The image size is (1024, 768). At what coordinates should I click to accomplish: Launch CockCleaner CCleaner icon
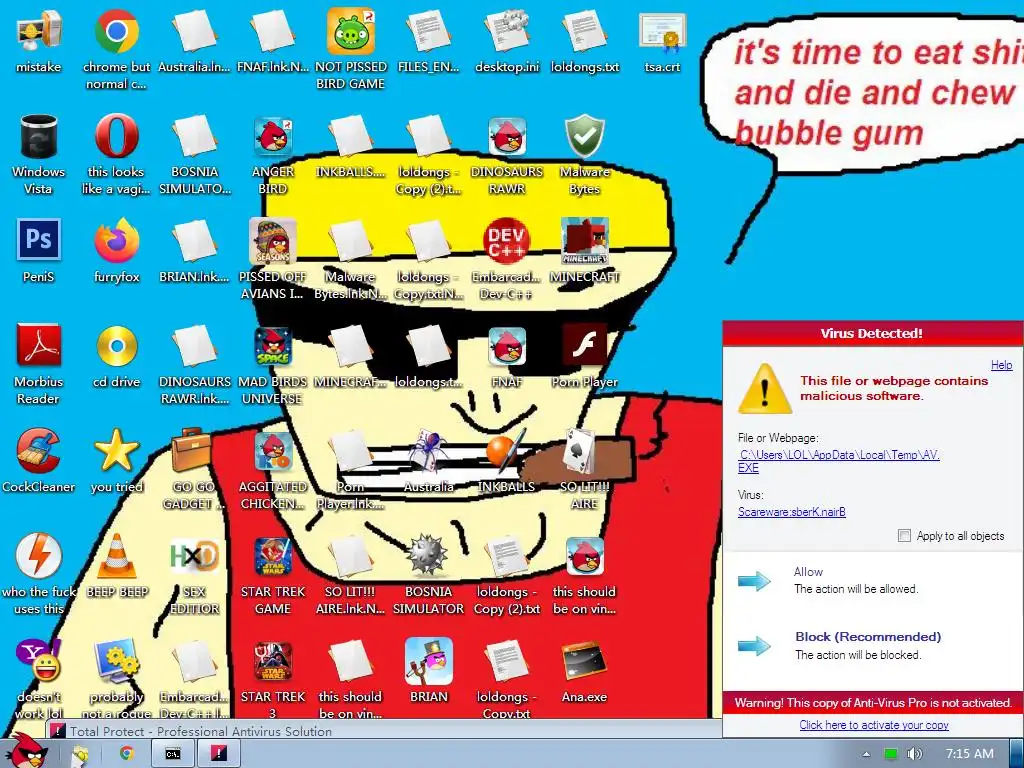pyautogui.click(x=39, y=451)
